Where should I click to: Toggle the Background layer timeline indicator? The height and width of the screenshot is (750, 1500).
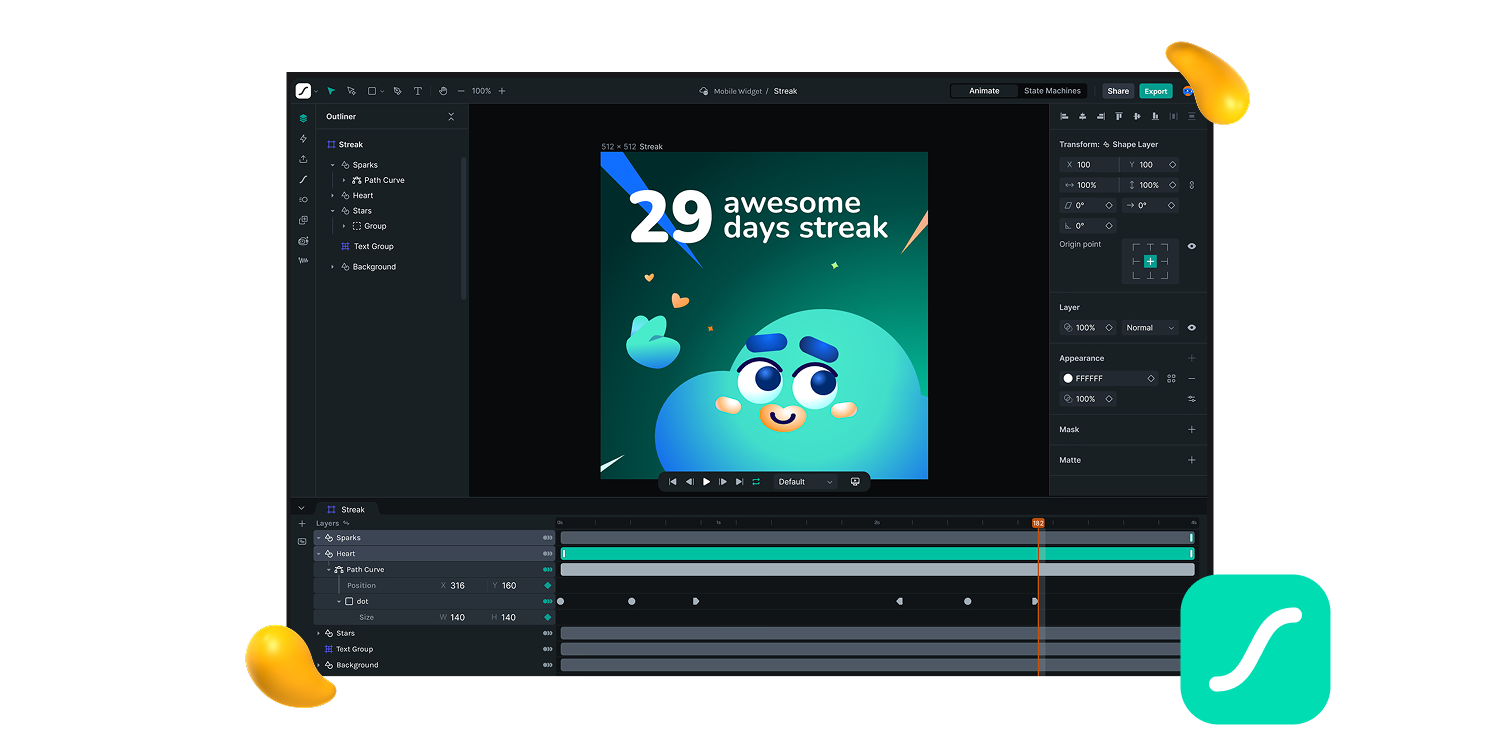(547, 666)
